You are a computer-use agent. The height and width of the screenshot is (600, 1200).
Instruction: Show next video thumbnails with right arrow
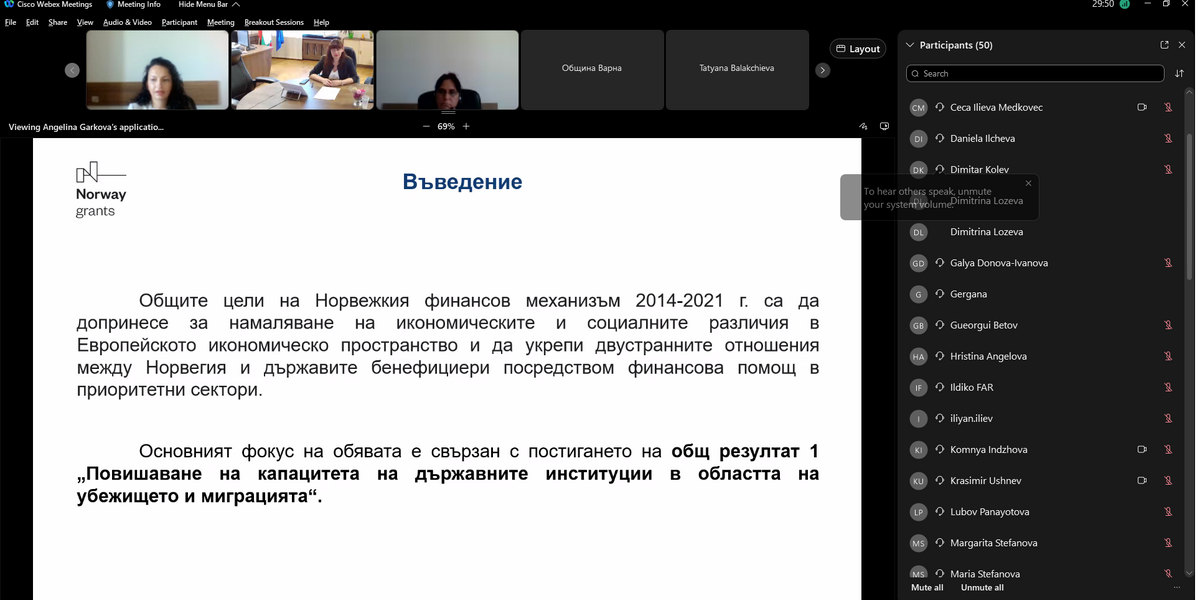[823, 70]
